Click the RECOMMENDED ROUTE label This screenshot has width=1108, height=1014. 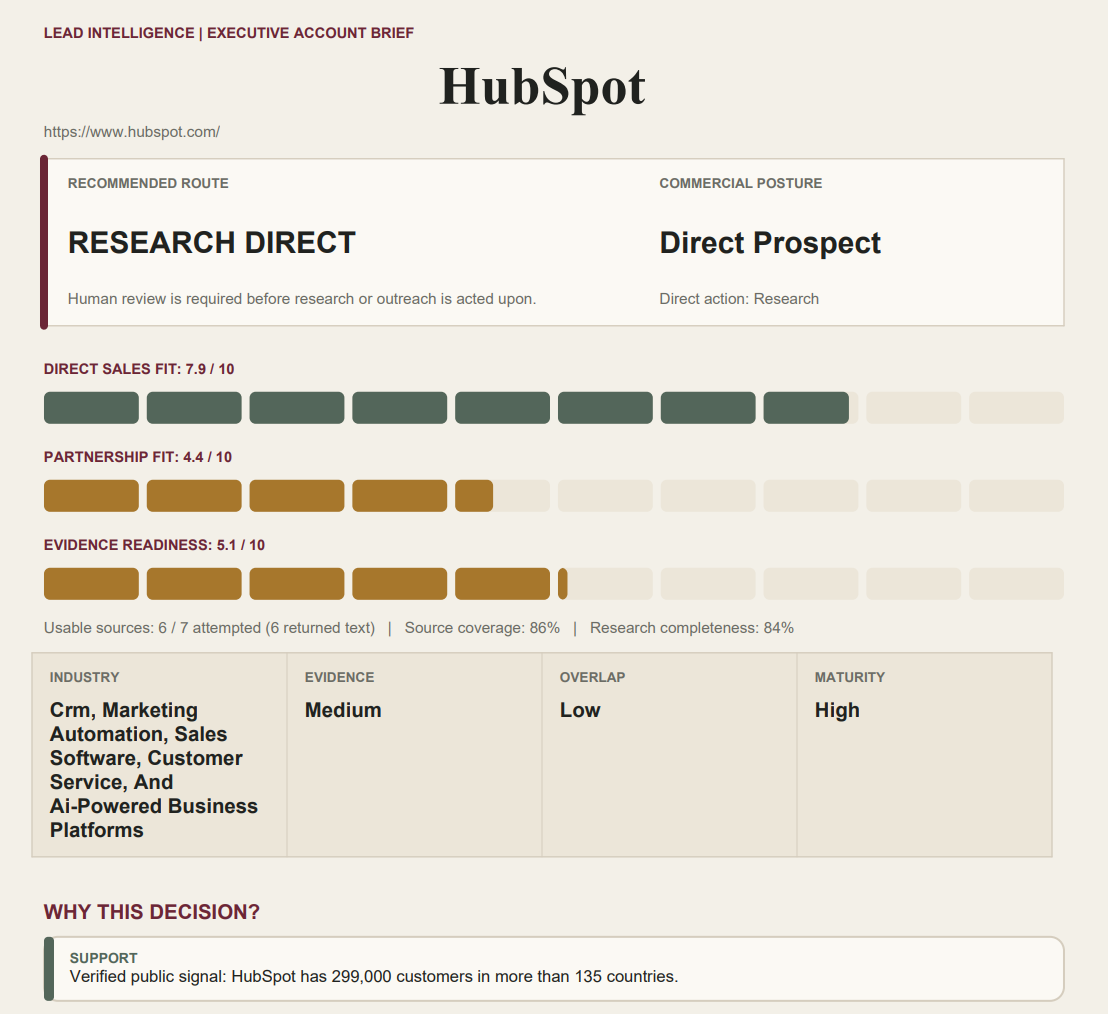(148, 183)
